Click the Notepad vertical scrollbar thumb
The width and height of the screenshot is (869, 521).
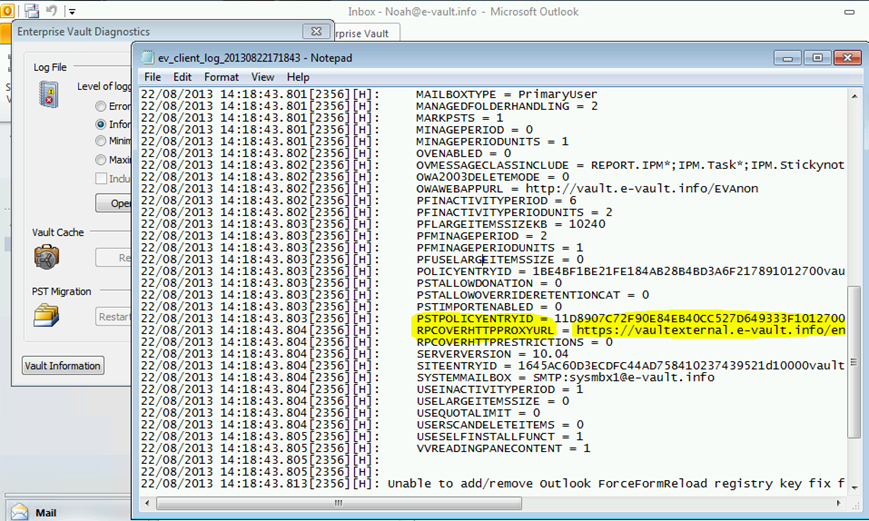[x=854, y=363]
